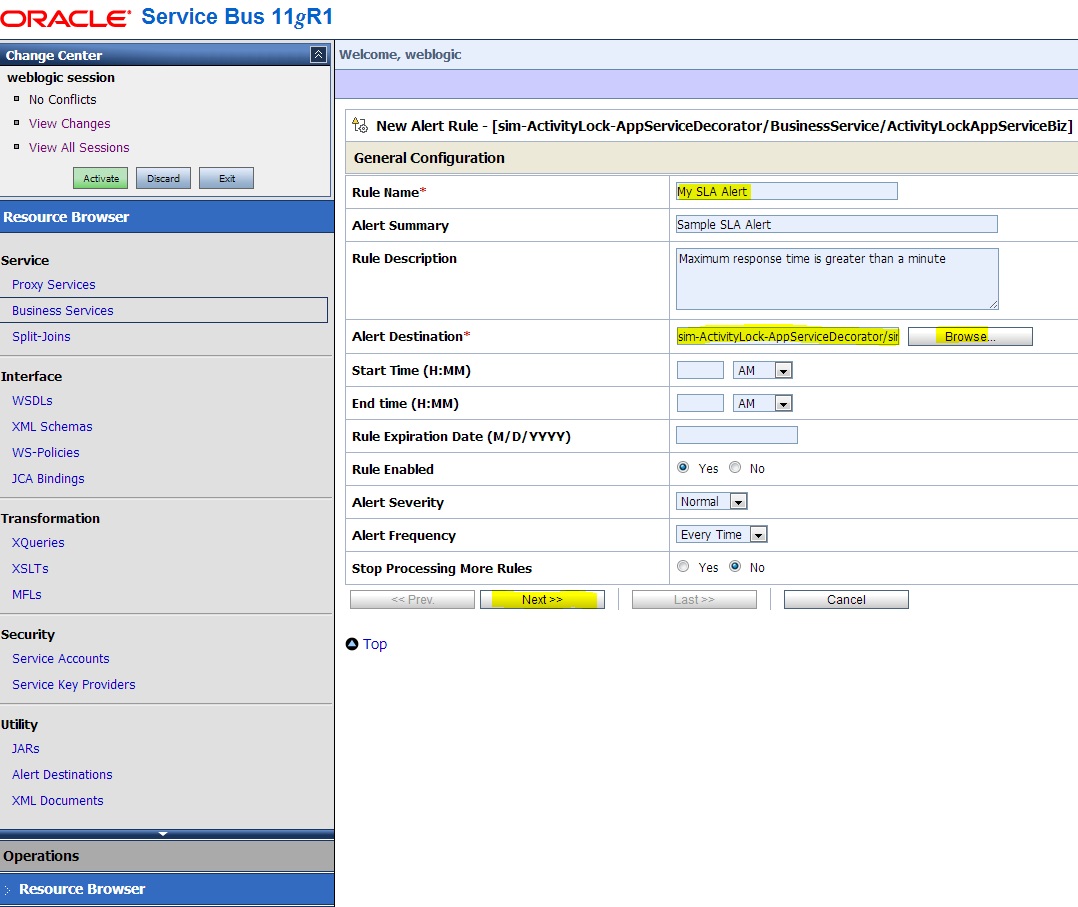Screen dimensions: 1078x907
Task: Click the Top link
Action: [375, 644]
